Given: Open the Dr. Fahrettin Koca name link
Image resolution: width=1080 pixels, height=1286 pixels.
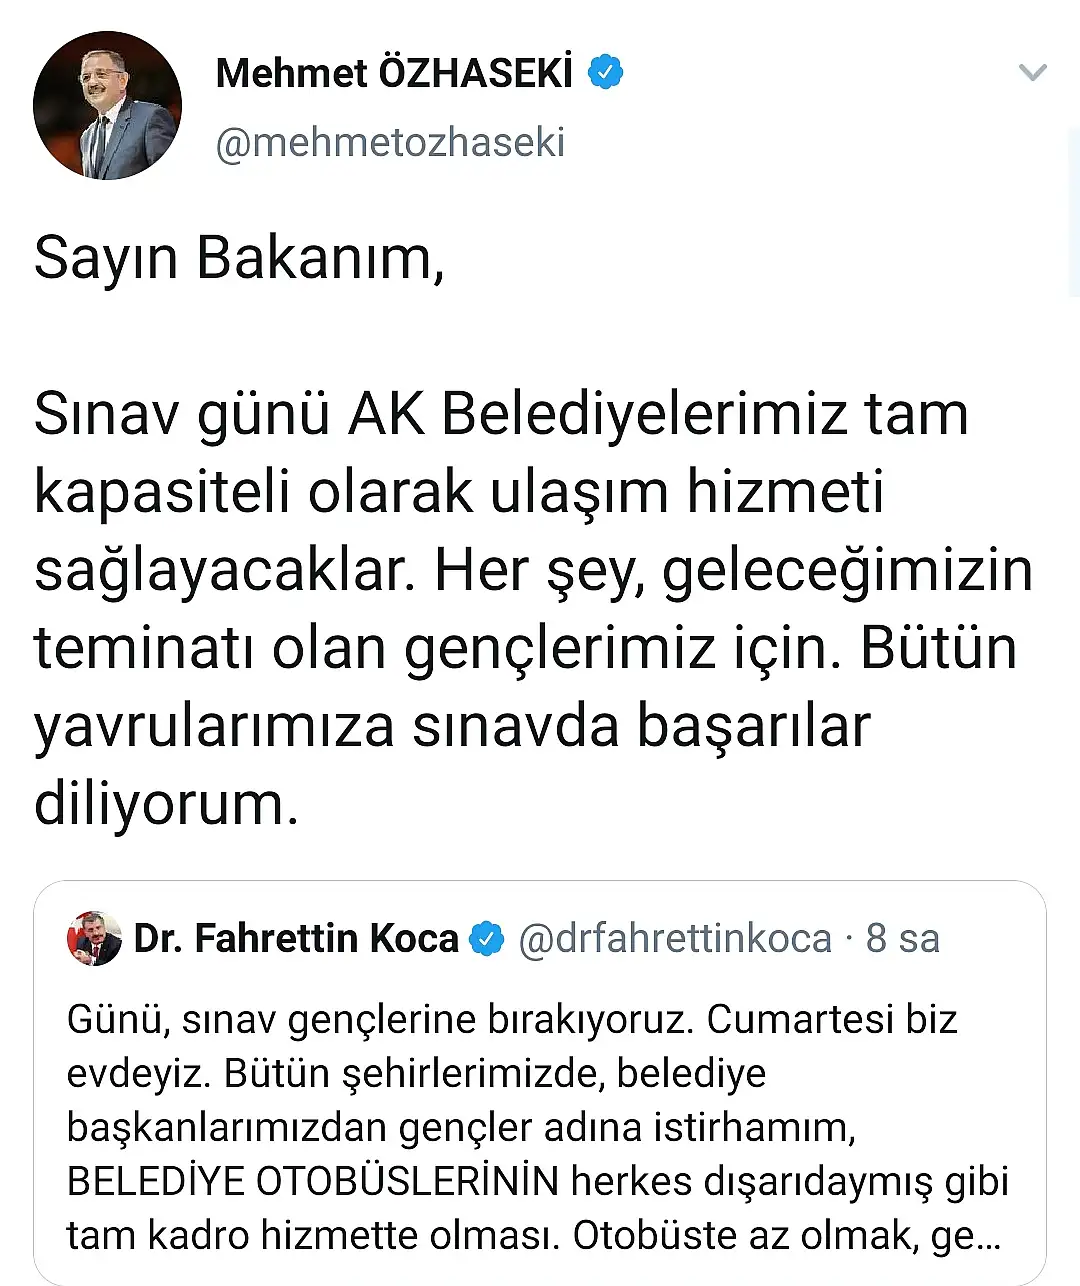Looking at the screenshot, I should tap(296, 939).
